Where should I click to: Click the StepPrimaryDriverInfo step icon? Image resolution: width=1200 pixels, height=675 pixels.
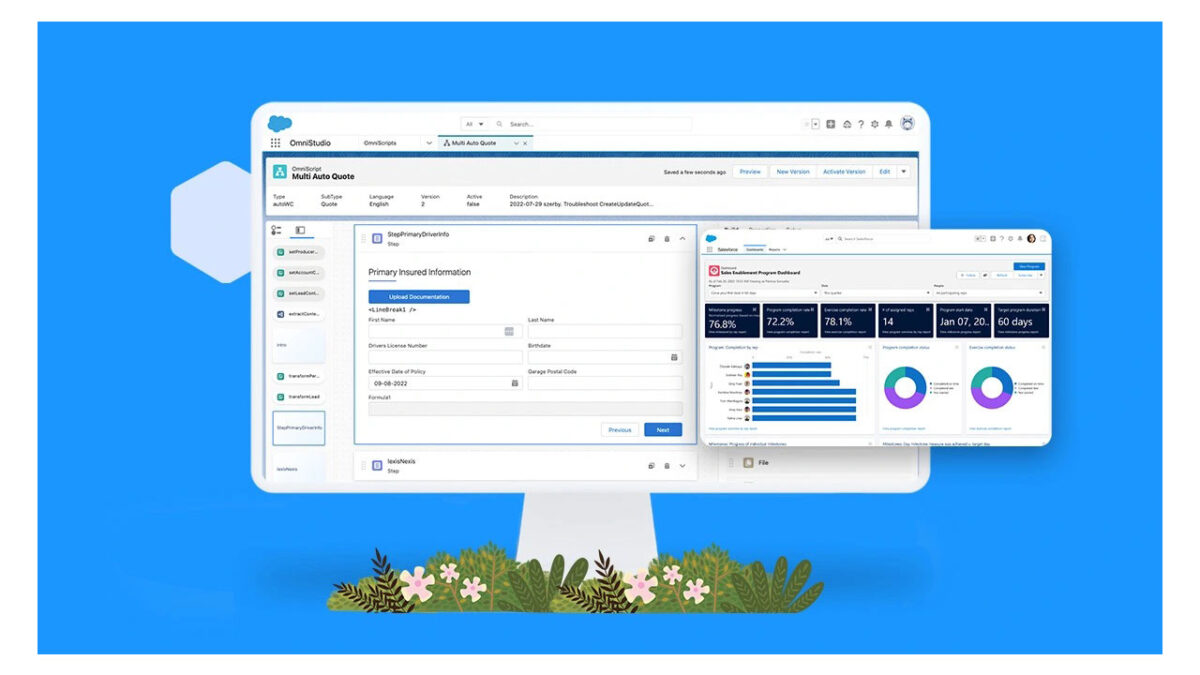pos(377,238)
